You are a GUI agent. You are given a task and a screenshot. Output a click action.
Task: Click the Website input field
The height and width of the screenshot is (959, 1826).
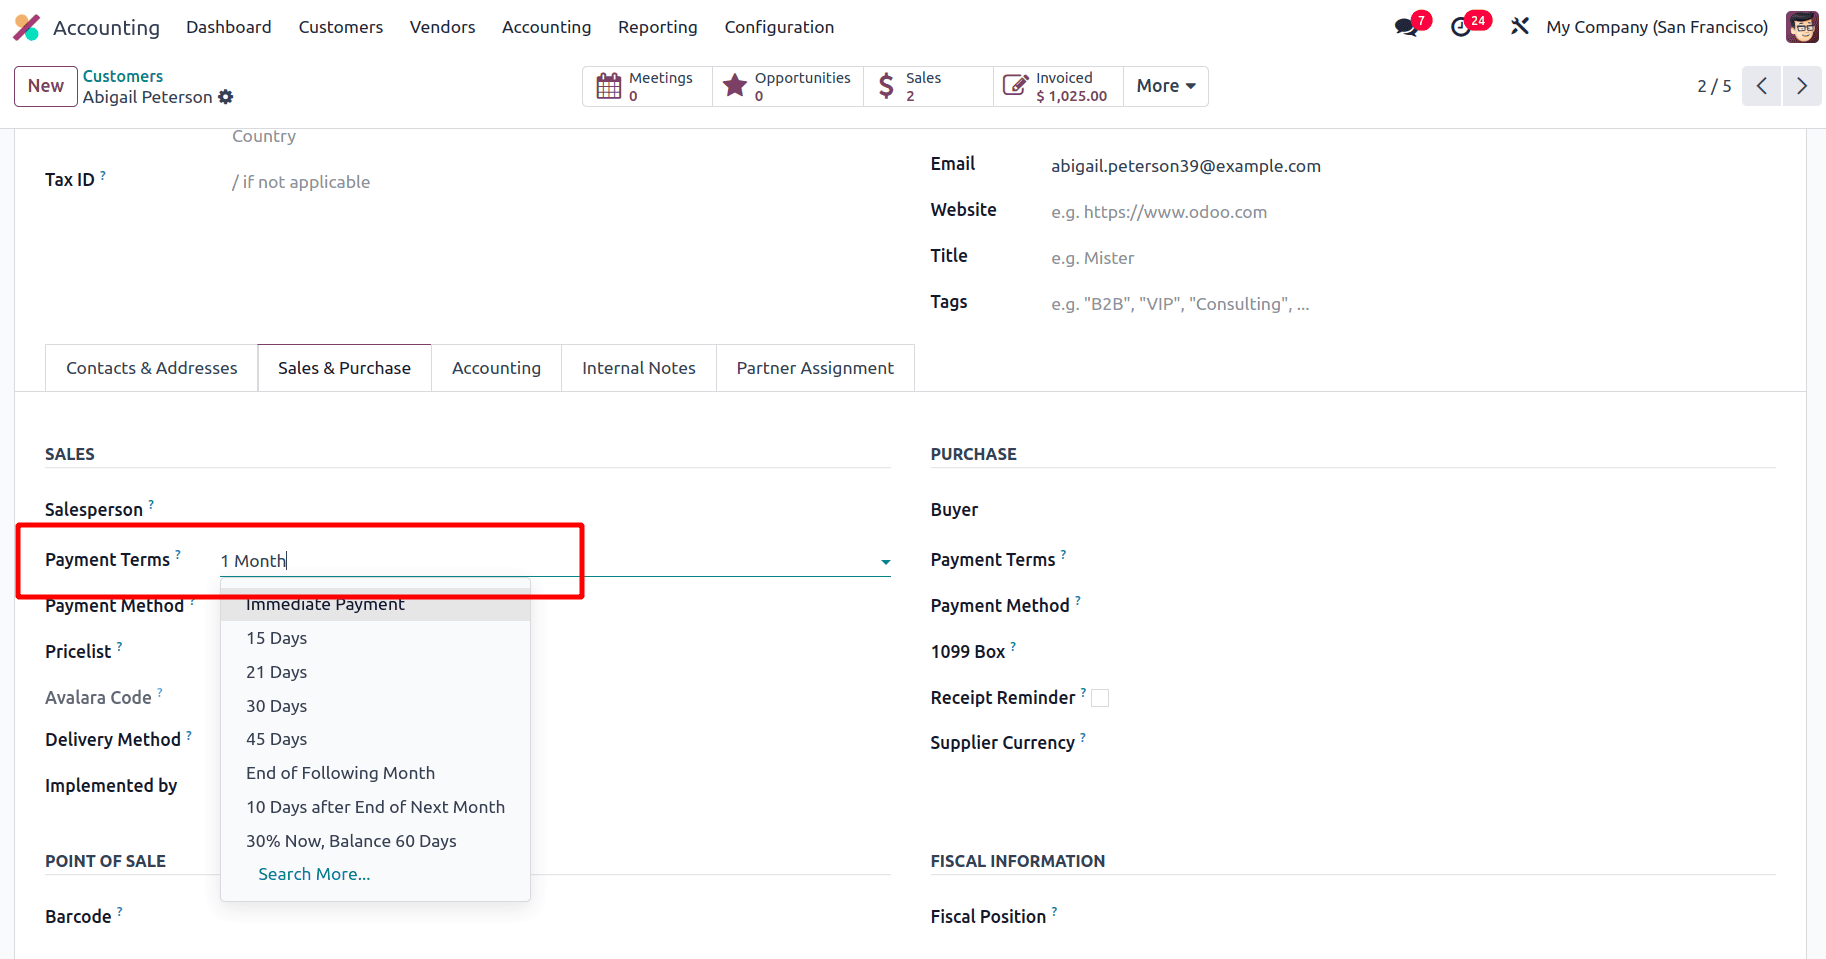point(1413,212)
